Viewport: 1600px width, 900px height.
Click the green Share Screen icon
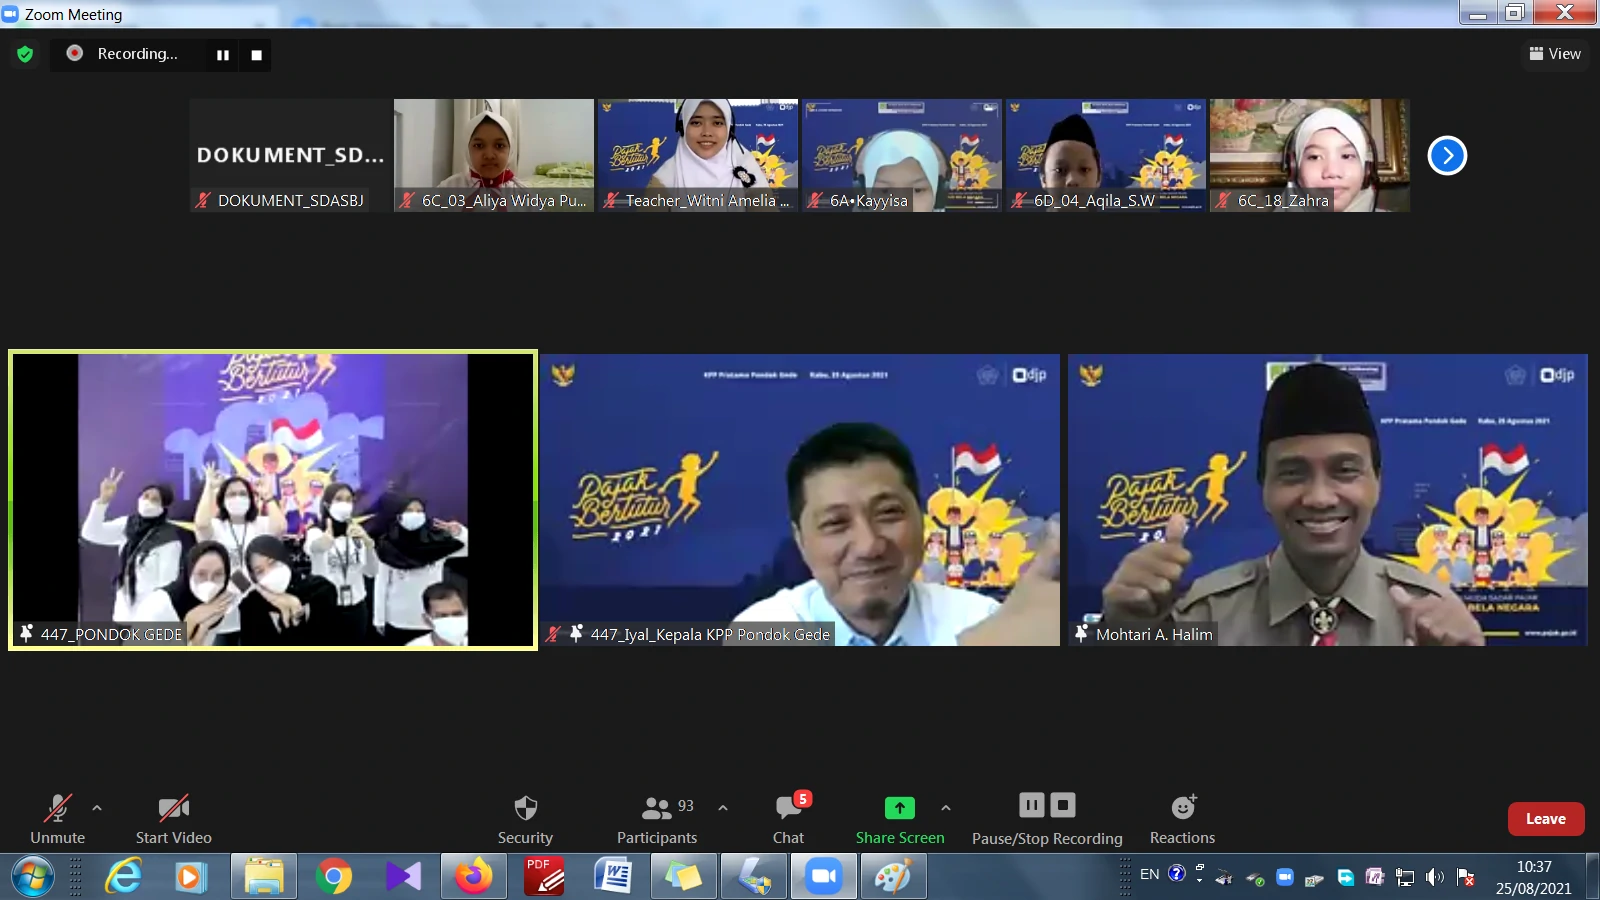899,808
